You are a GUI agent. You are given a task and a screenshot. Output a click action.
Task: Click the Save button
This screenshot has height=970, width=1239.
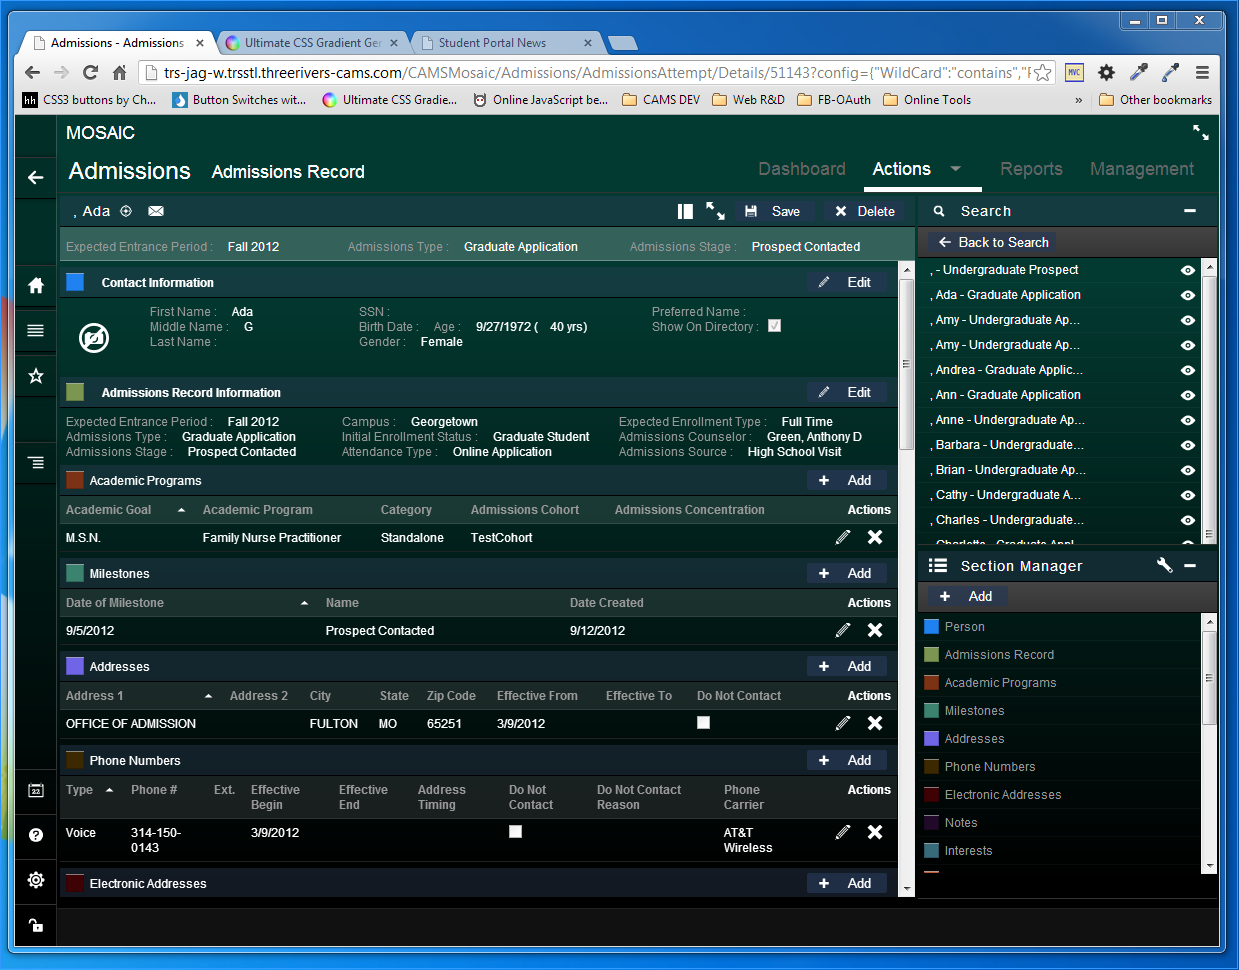(x=773, y=211)
